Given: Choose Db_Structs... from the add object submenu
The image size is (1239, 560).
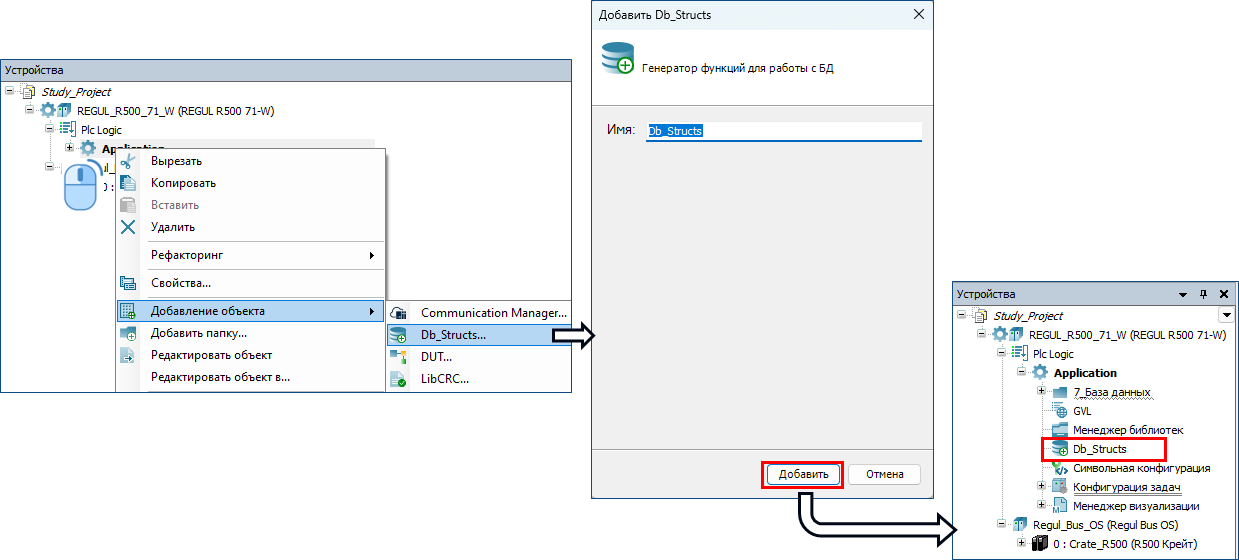Looking at the screenshot, I should tap(453, 335).
